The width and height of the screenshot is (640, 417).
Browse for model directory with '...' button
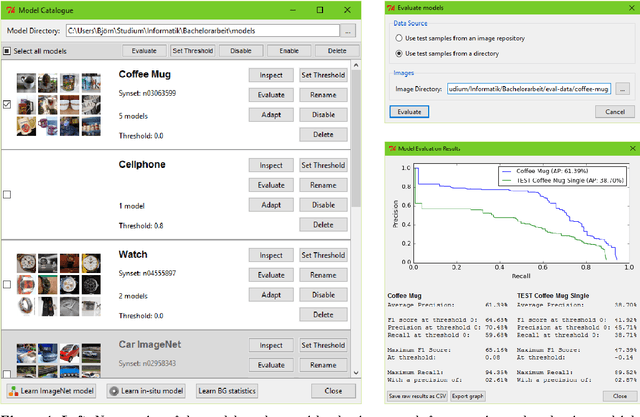tap(348, 31)
